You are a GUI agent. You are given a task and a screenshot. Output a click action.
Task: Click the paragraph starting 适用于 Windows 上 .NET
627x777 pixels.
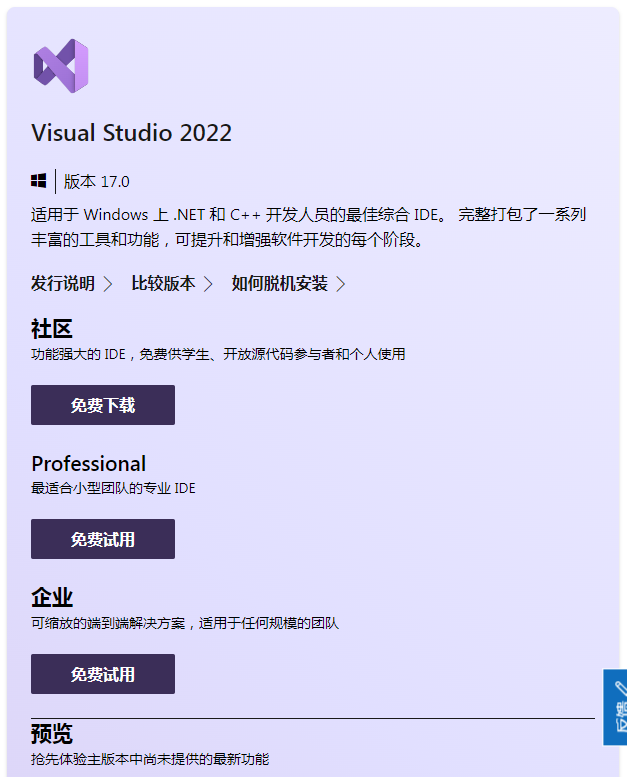(309, 227)
